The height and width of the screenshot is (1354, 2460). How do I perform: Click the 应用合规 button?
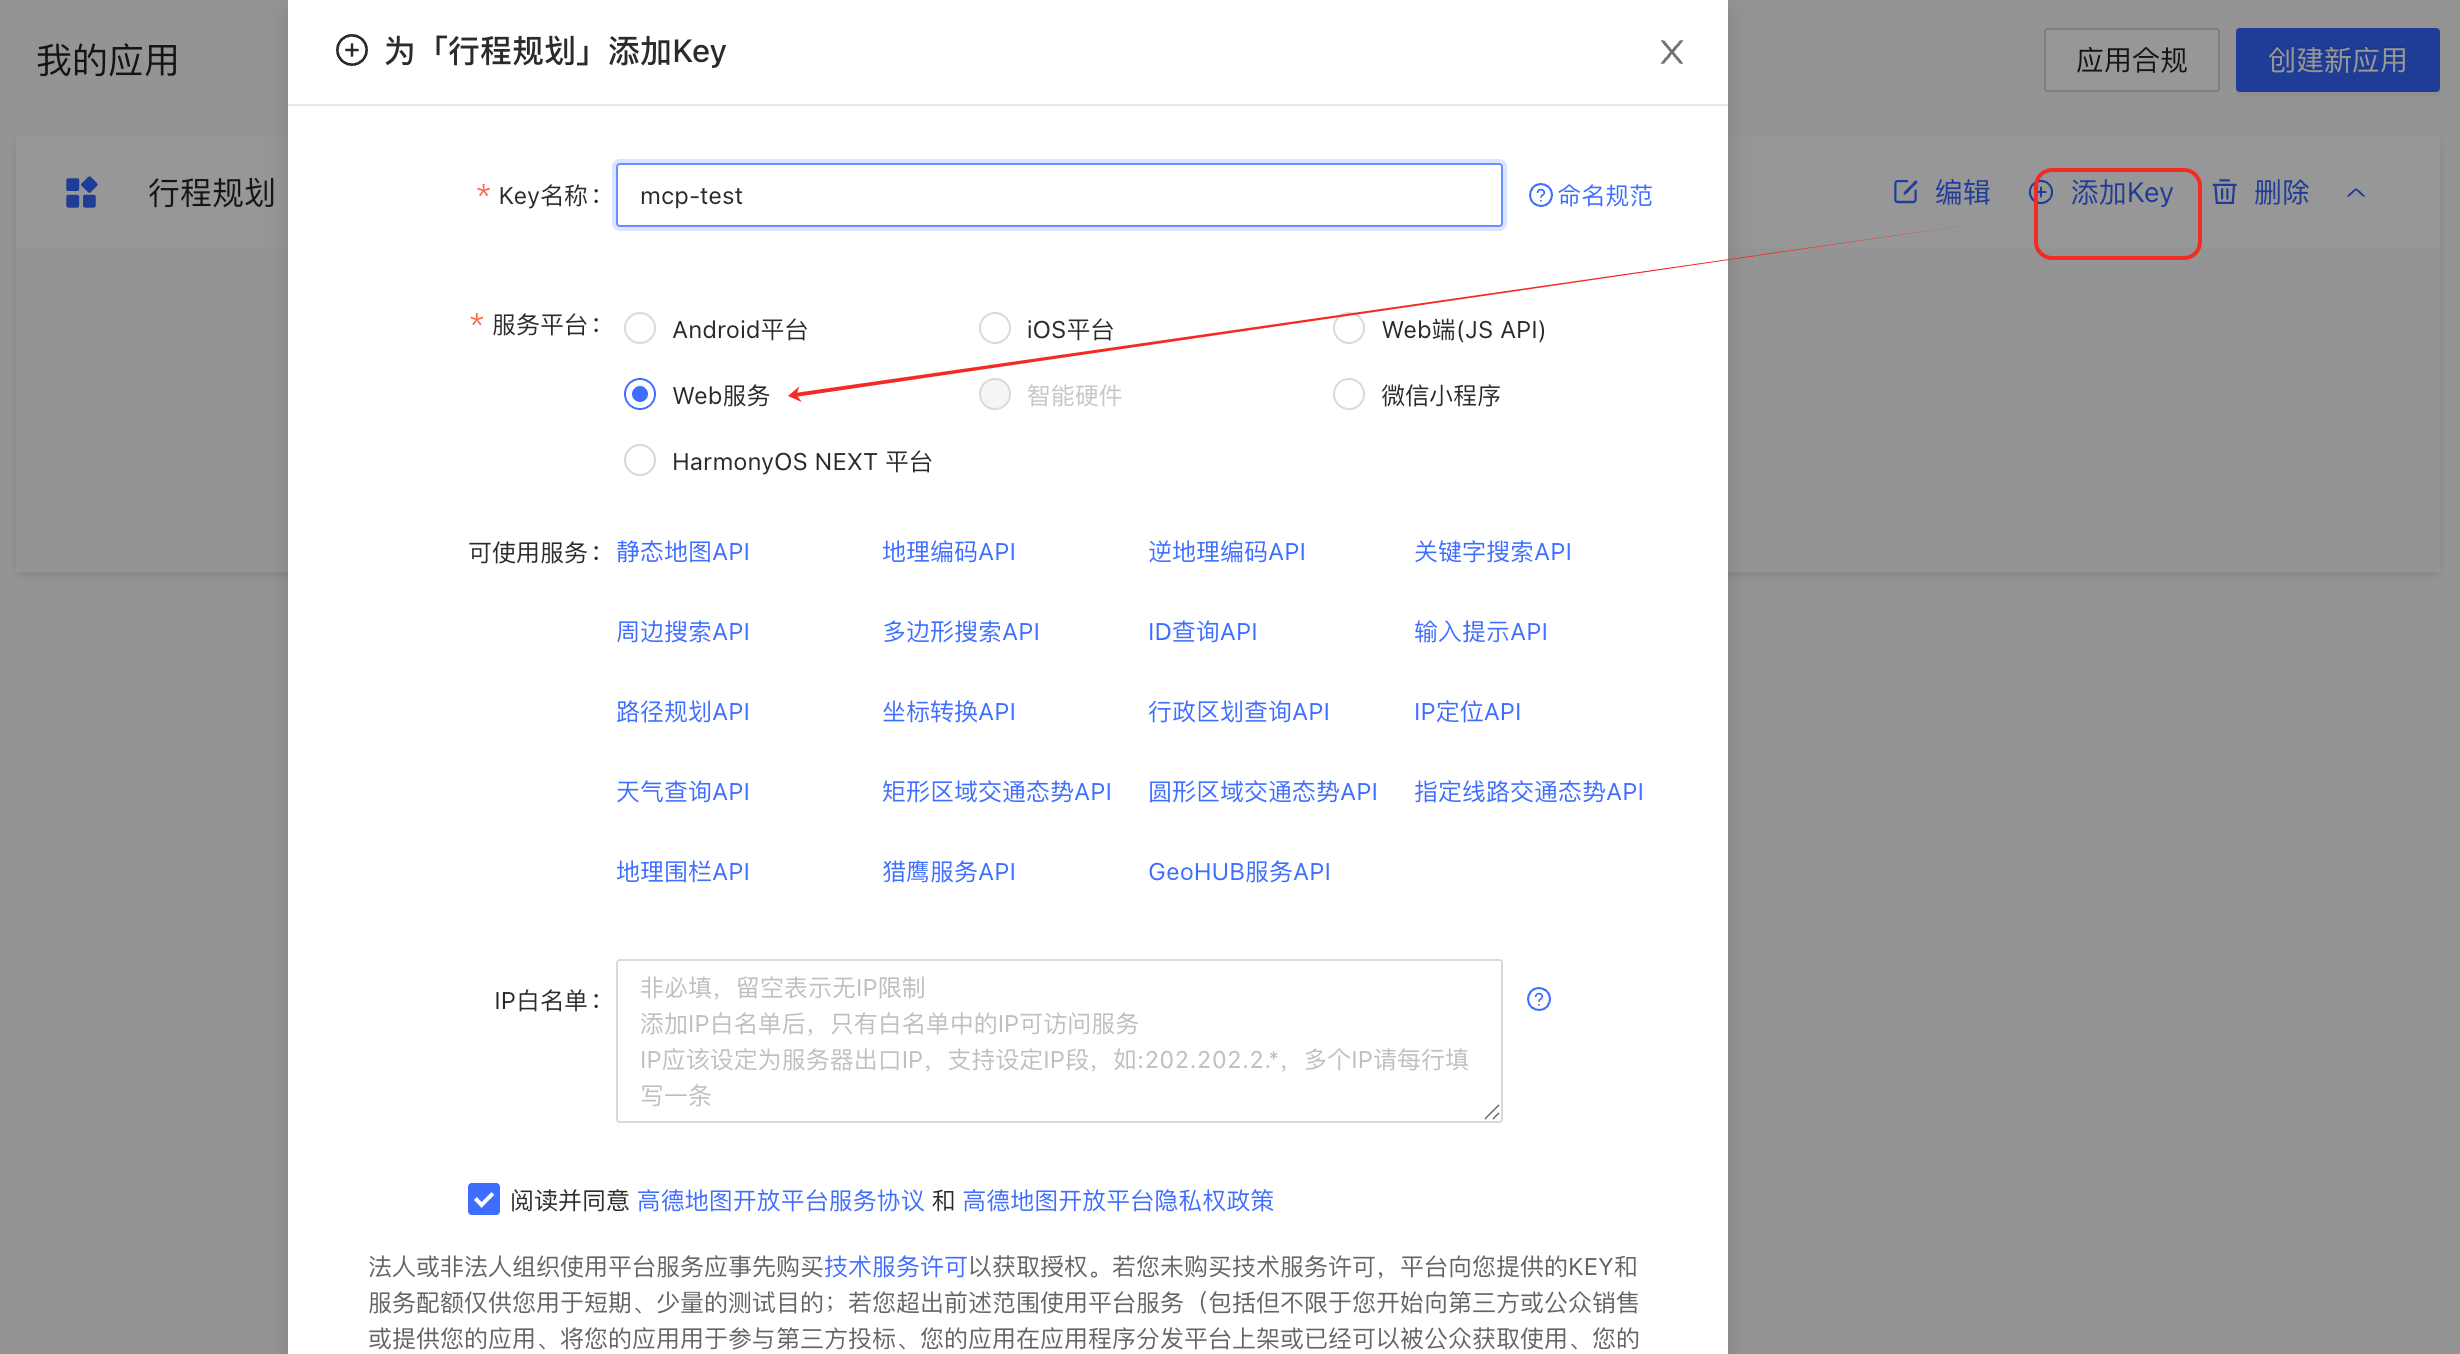click(x=2131, y=60)
